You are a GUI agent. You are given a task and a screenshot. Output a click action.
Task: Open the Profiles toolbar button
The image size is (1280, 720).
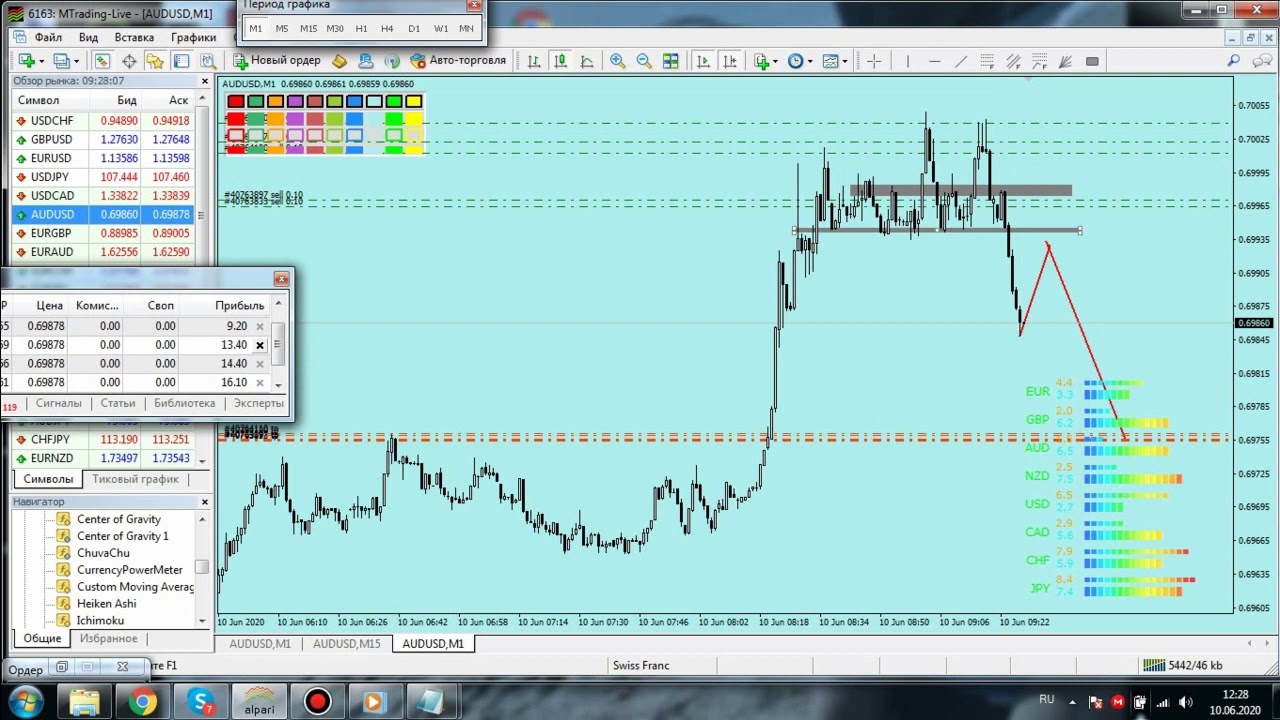(65, 61)
